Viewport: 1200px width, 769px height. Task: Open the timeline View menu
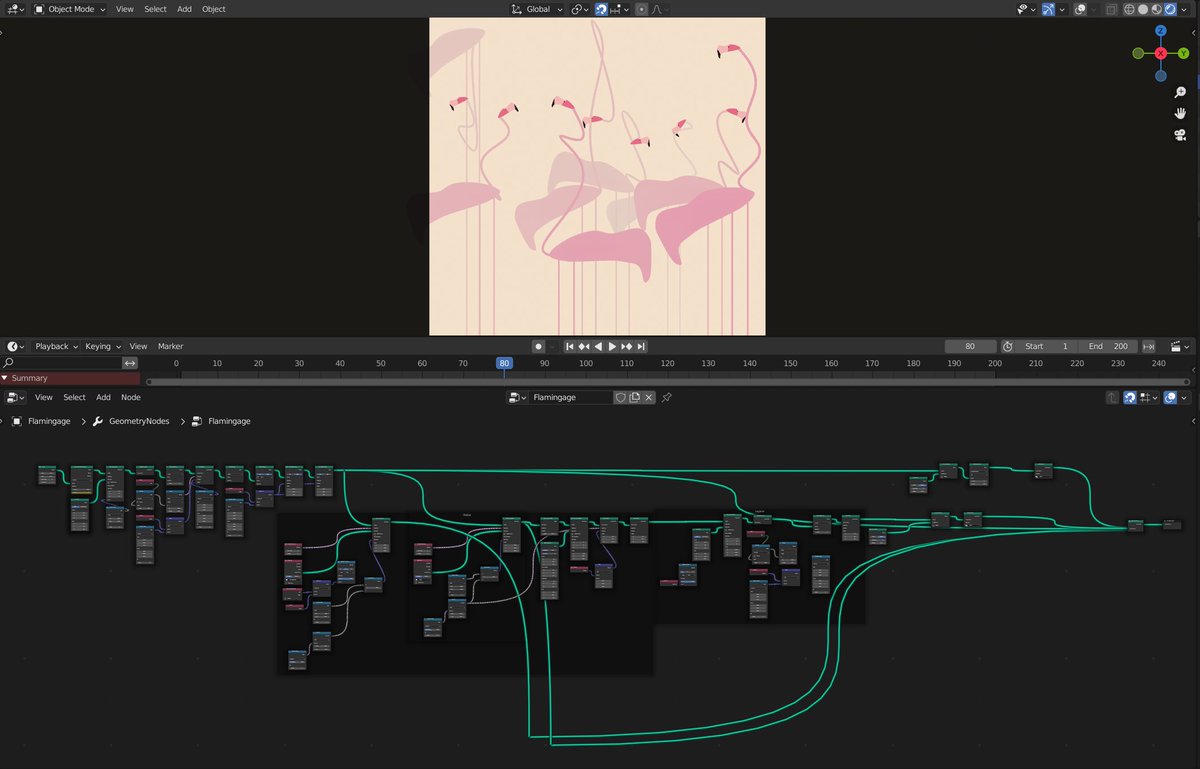tap(138, 346)
